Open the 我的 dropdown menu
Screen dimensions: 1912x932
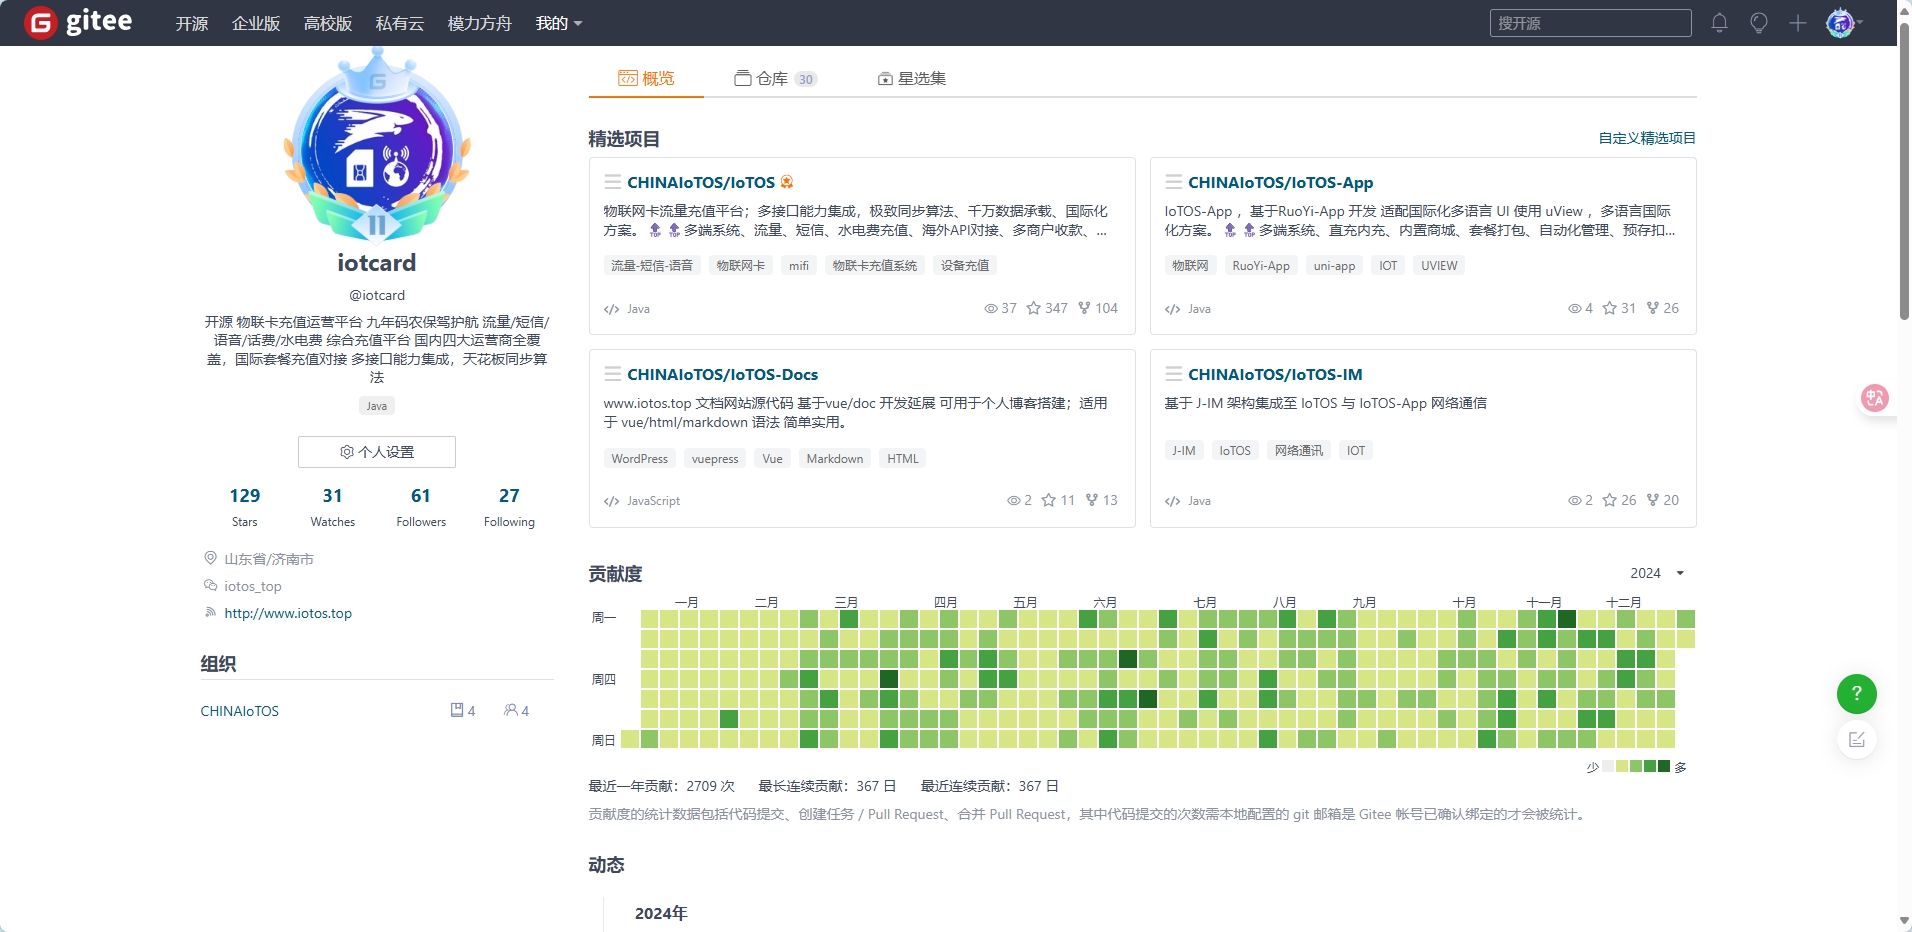558,23
